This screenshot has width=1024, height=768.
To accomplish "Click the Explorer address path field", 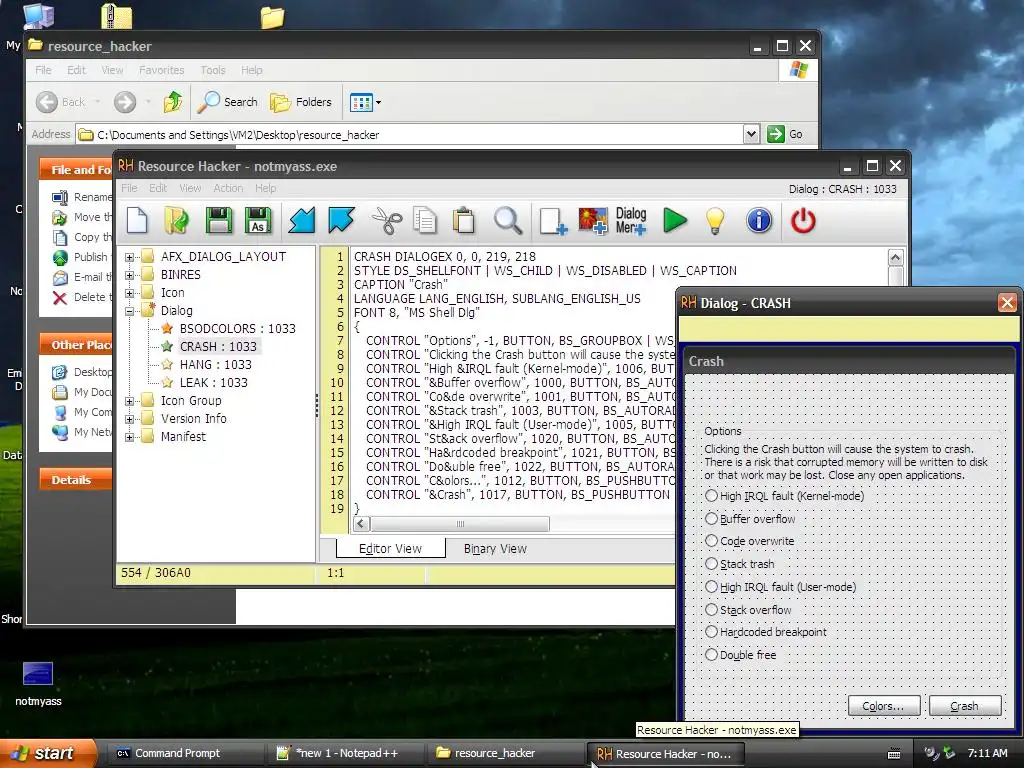I will (x=410, y=135).
